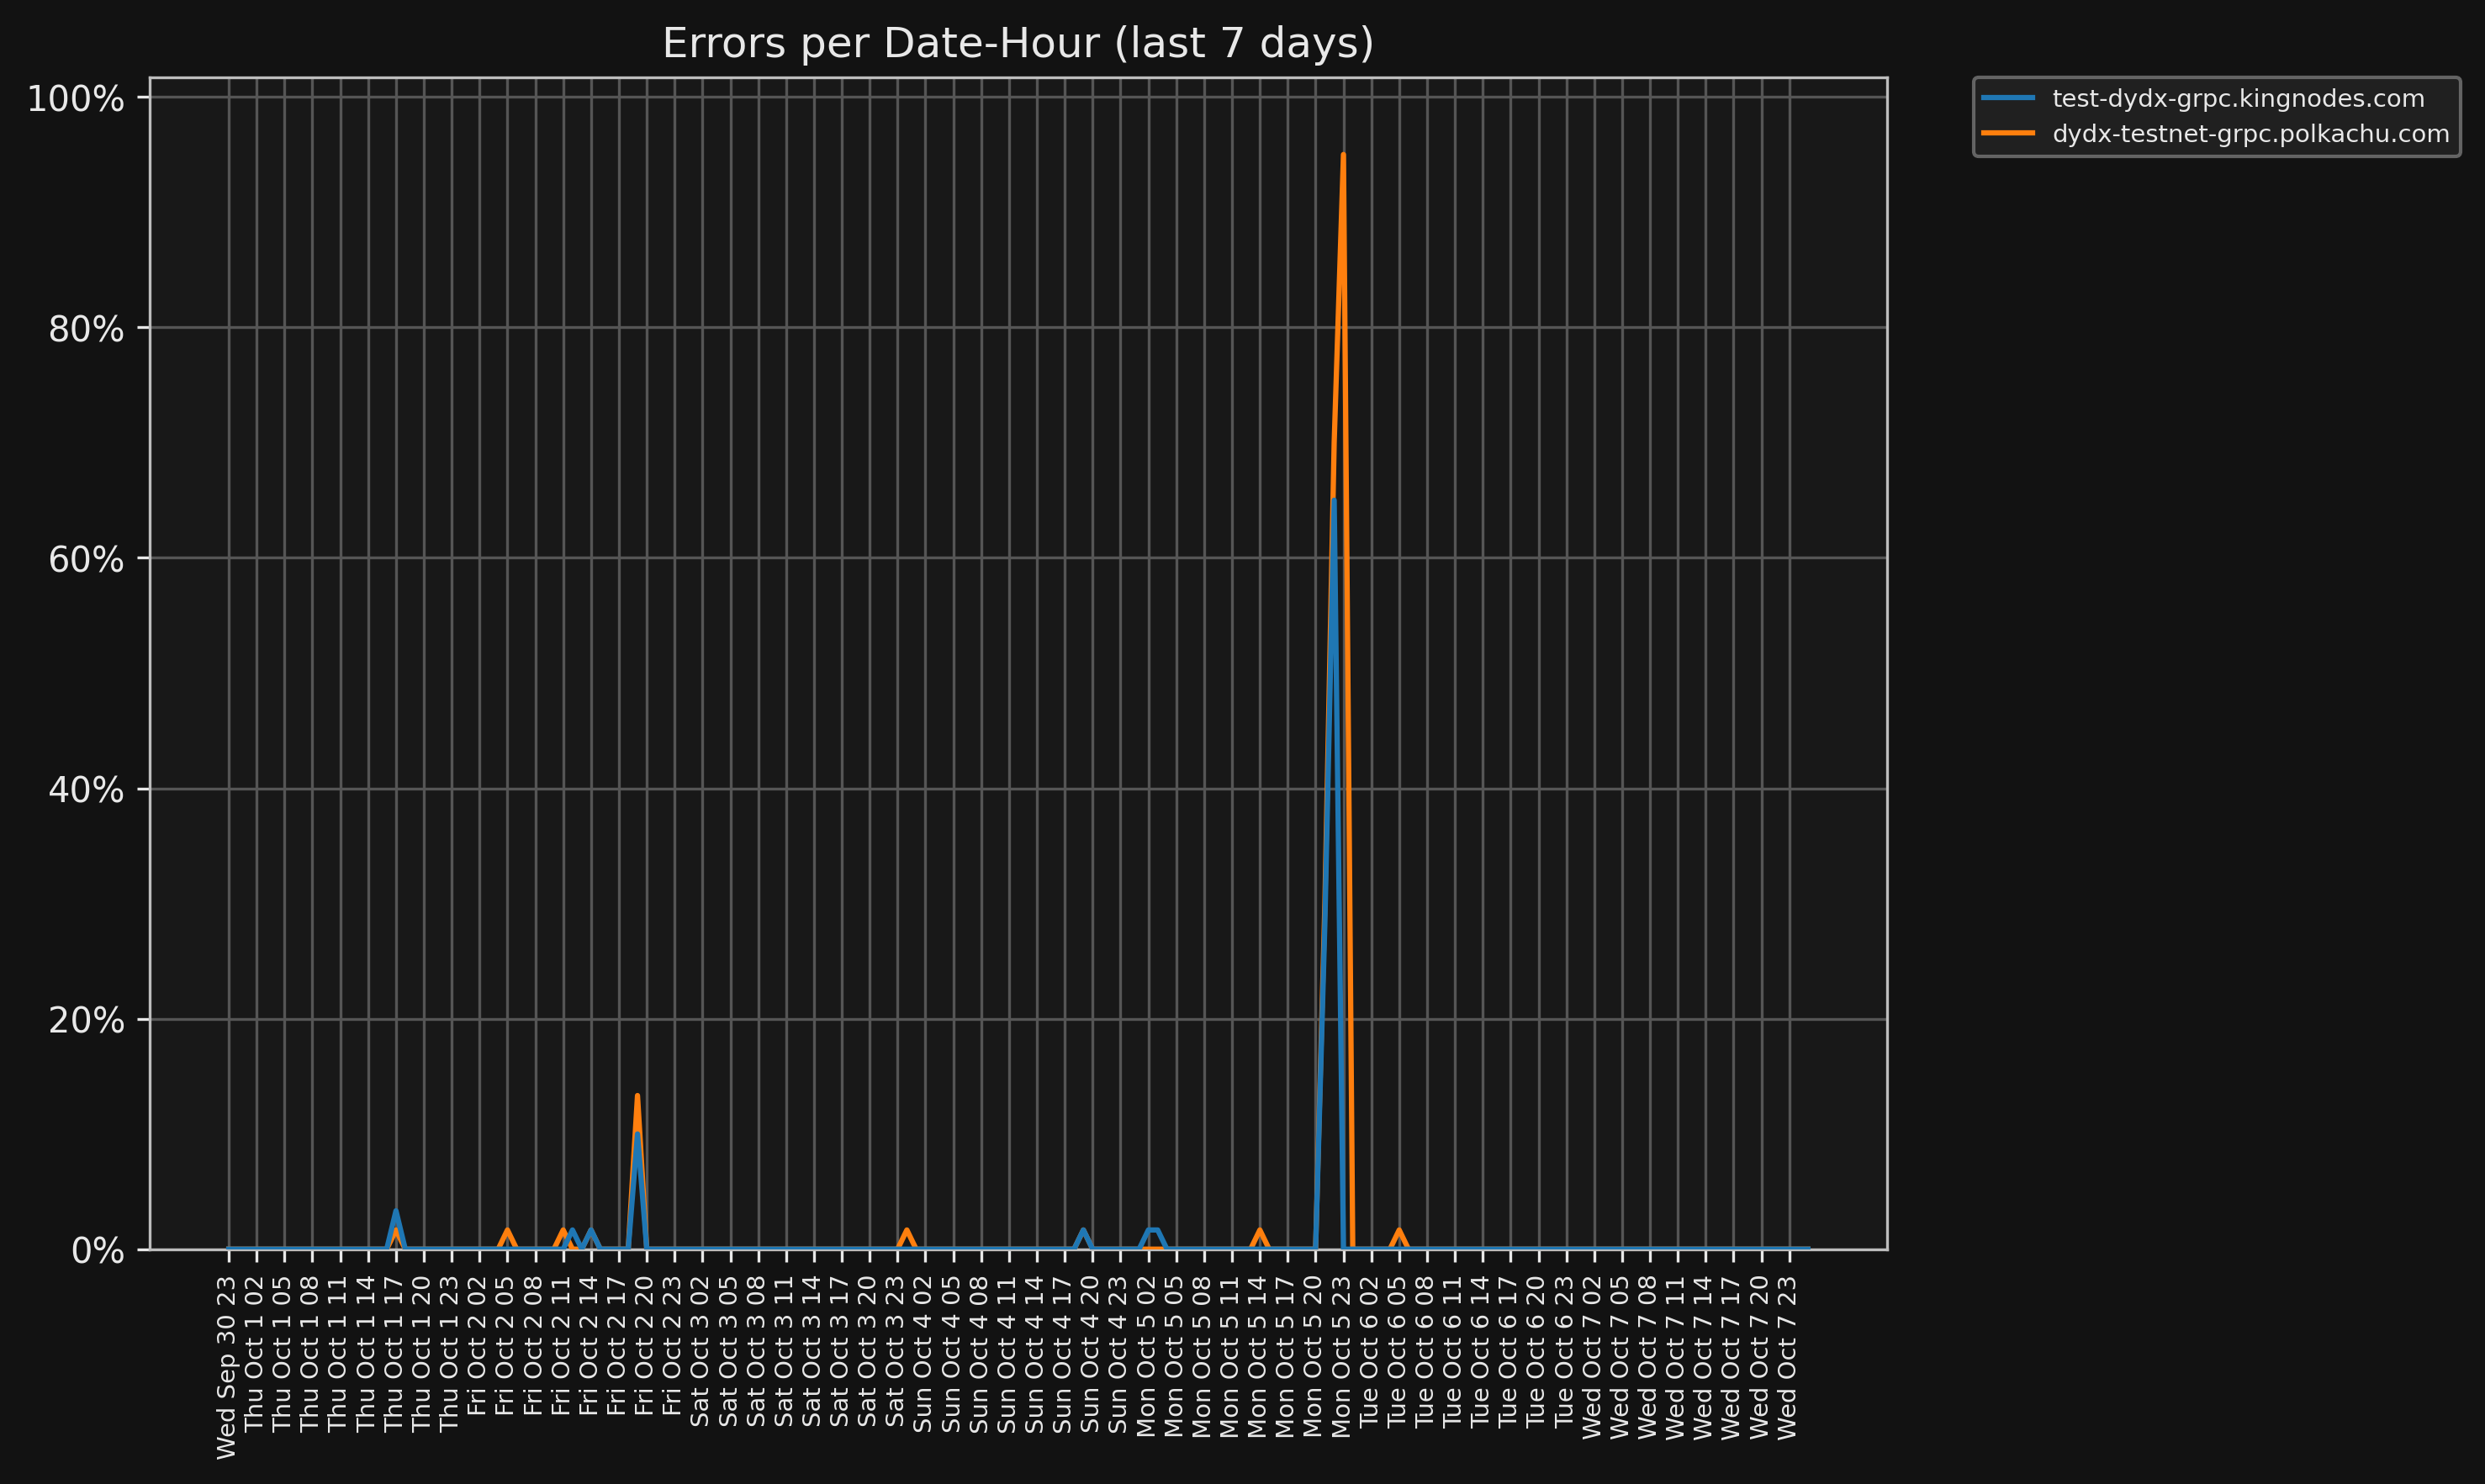2485x1484 pixels.
Task: Click the chart title 'Errors per Date-Hour (last 7 days)'
Action: 1018,44
